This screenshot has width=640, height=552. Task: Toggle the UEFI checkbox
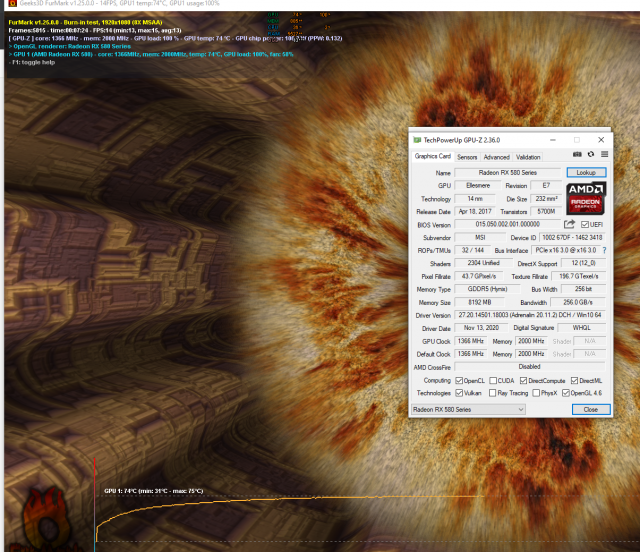(584, 225)
